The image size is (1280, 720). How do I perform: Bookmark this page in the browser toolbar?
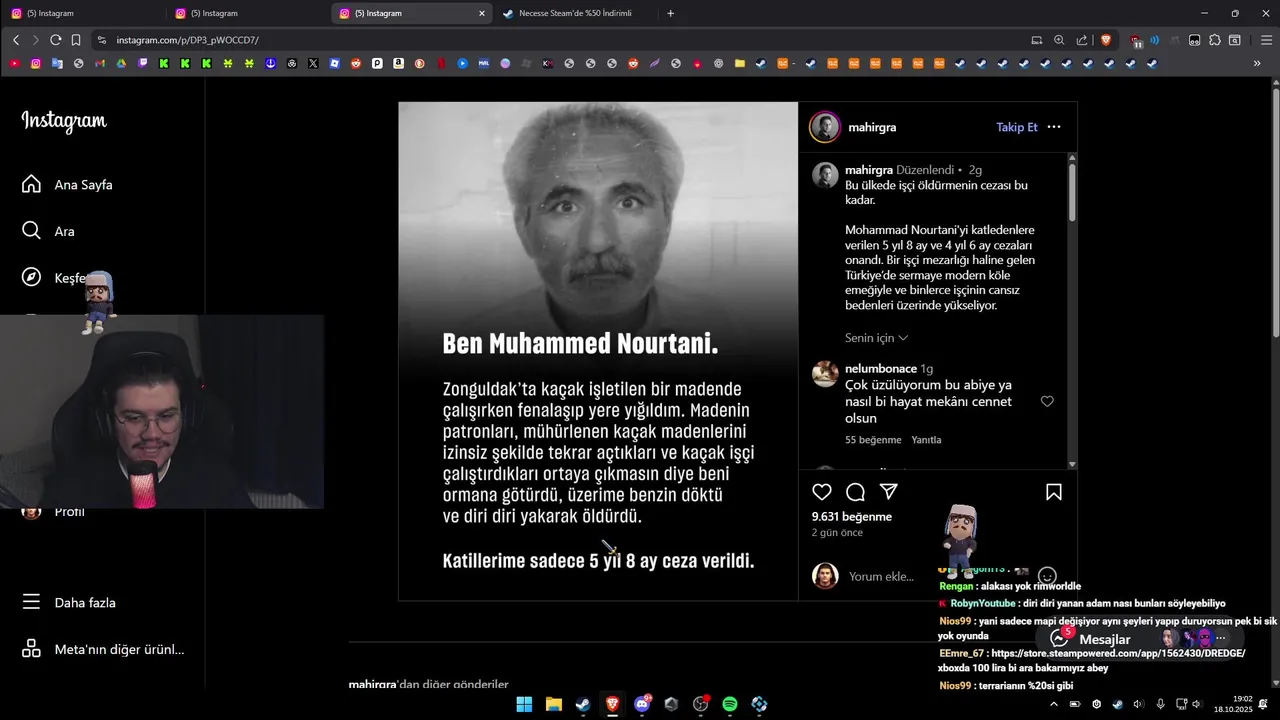point(76,40)
